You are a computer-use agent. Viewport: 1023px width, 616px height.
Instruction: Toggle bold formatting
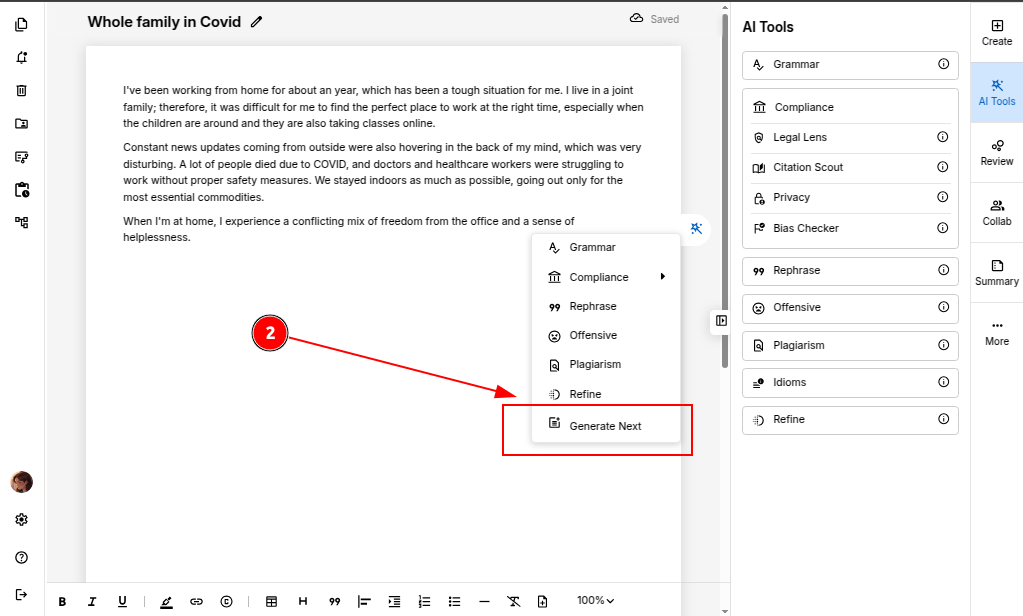tap(62, 601)
